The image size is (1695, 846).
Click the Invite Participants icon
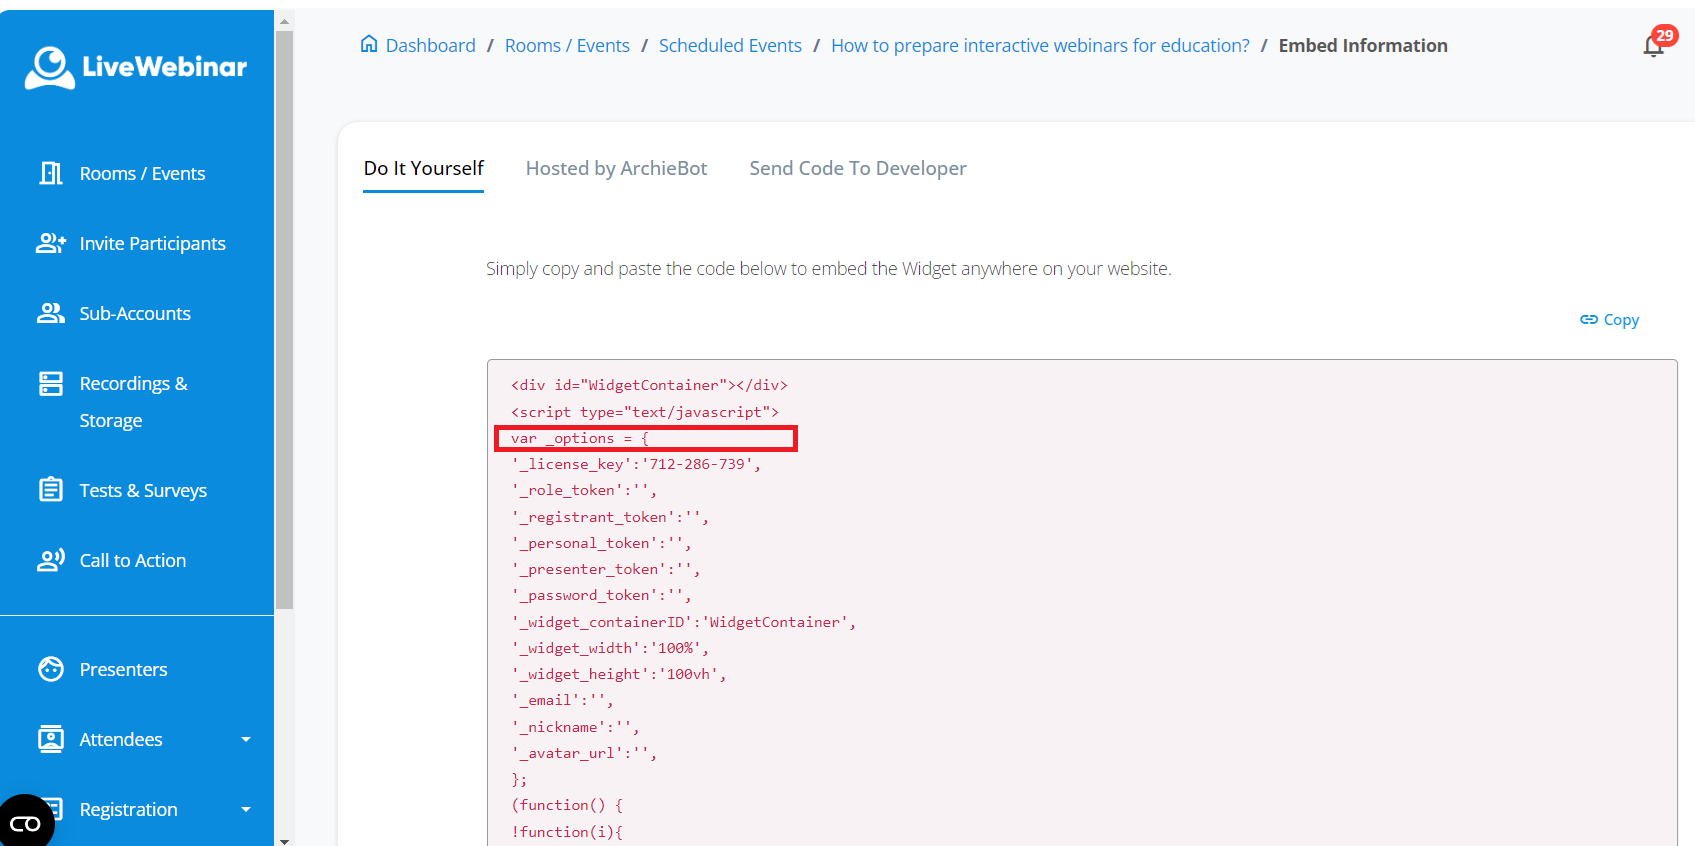[x=51, y=243]
